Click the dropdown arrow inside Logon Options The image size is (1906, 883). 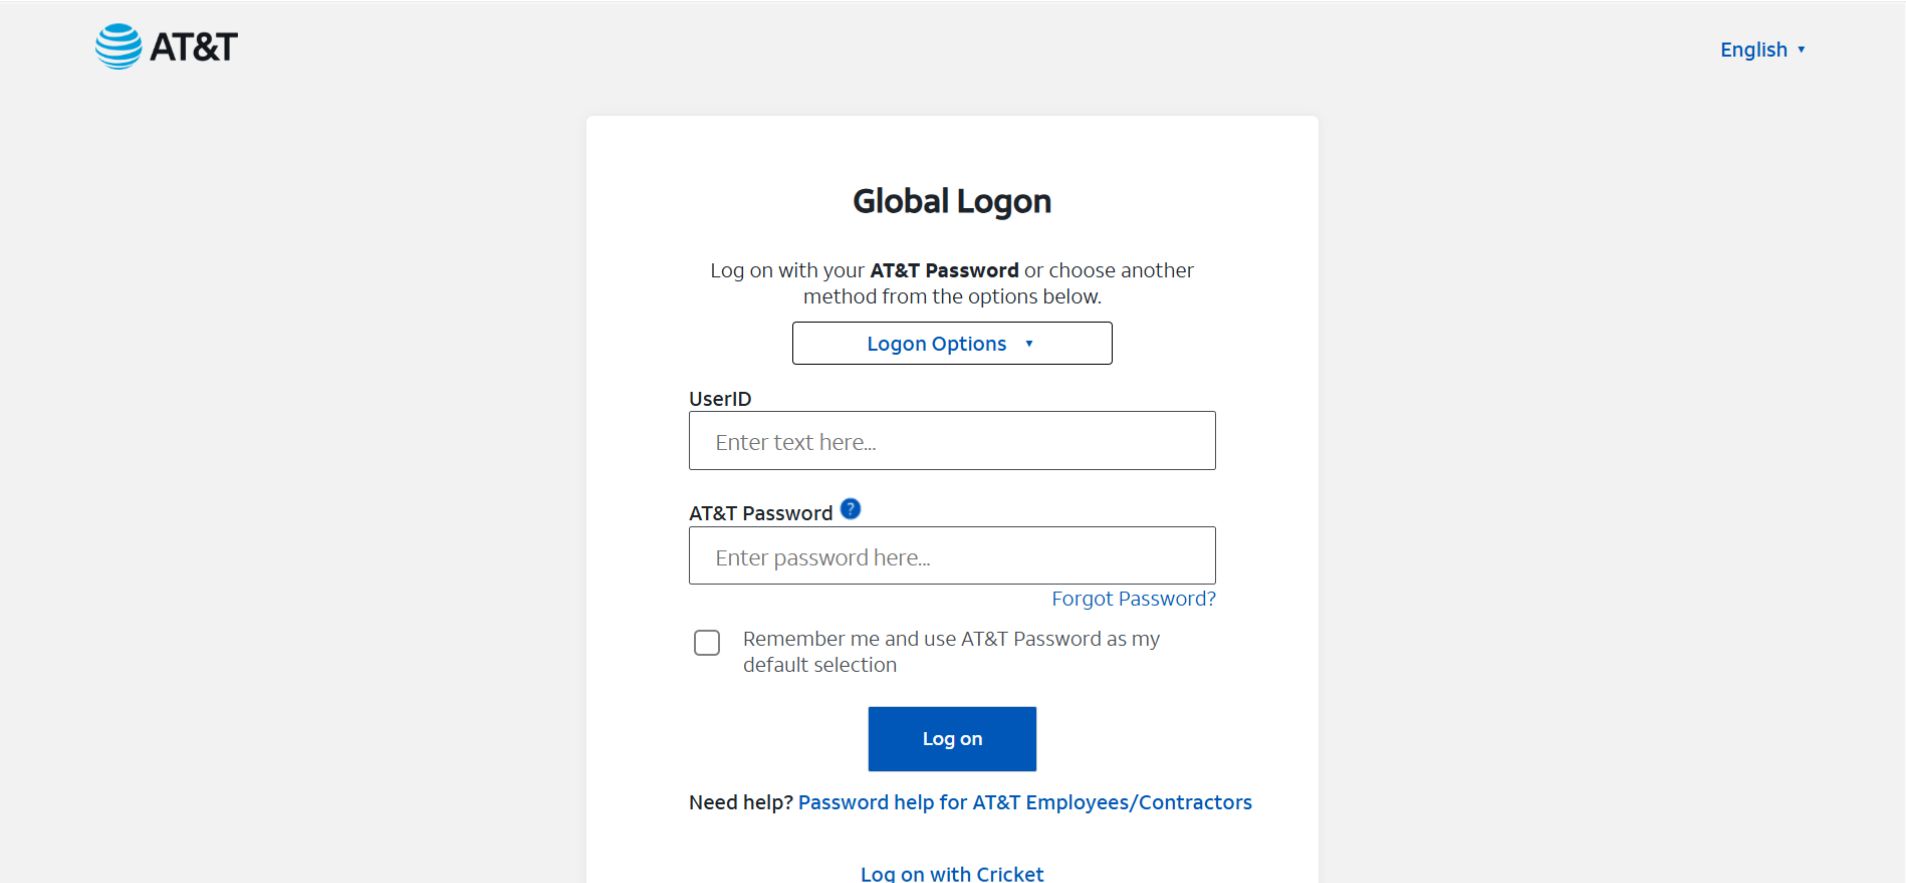pos(1029,343)
